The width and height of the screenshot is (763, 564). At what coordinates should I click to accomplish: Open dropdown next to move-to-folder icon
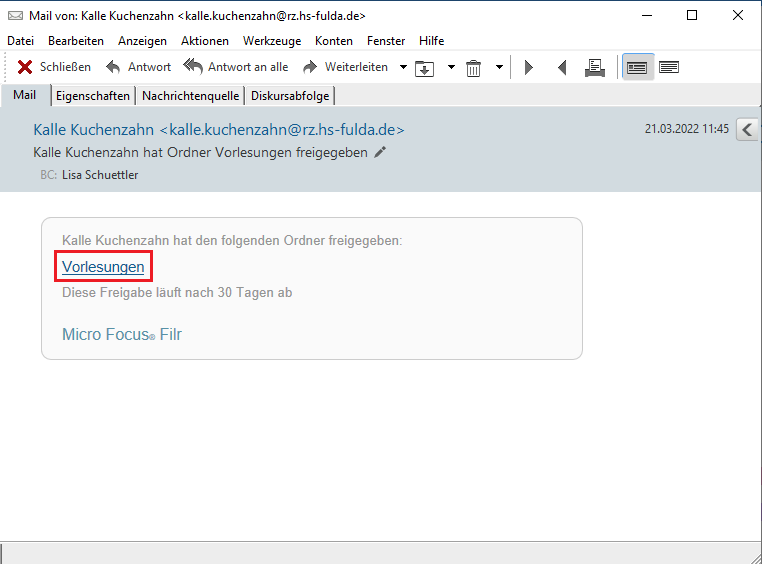[x=451, y=68]
